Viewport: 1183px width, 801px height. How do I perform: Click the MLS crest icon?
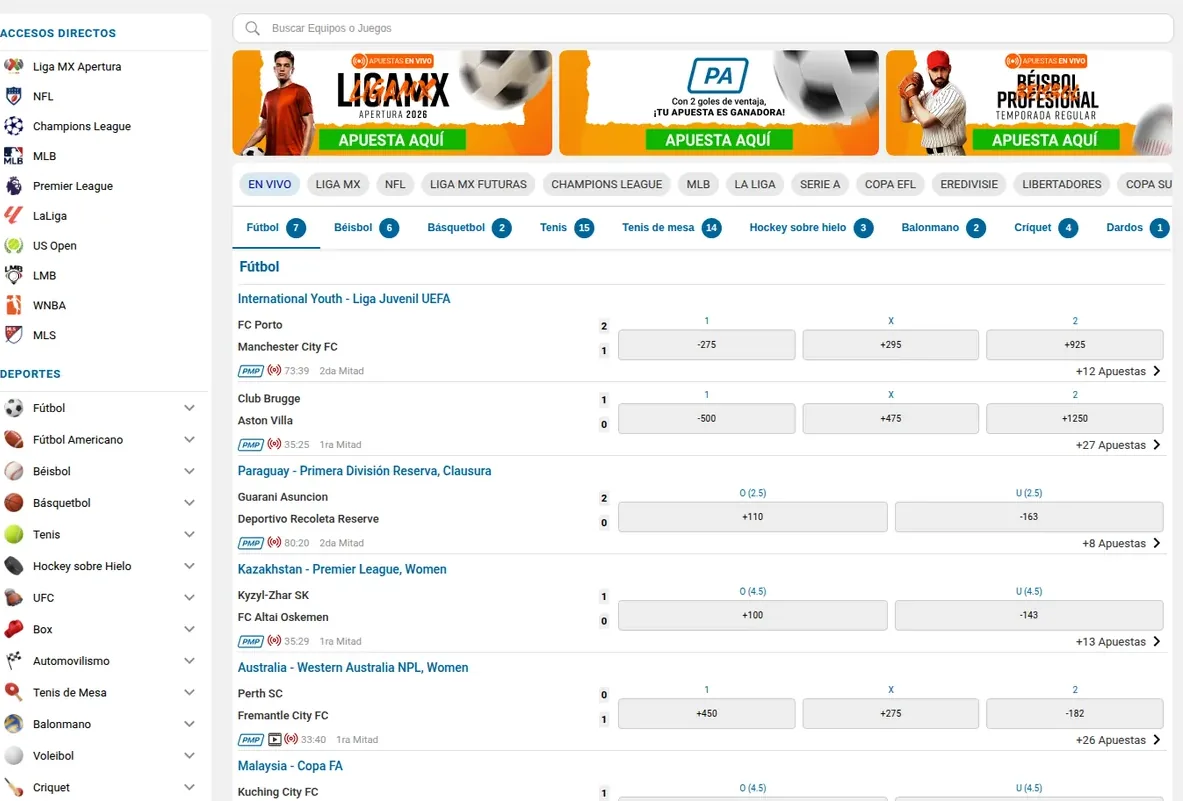tap(14, 335)
